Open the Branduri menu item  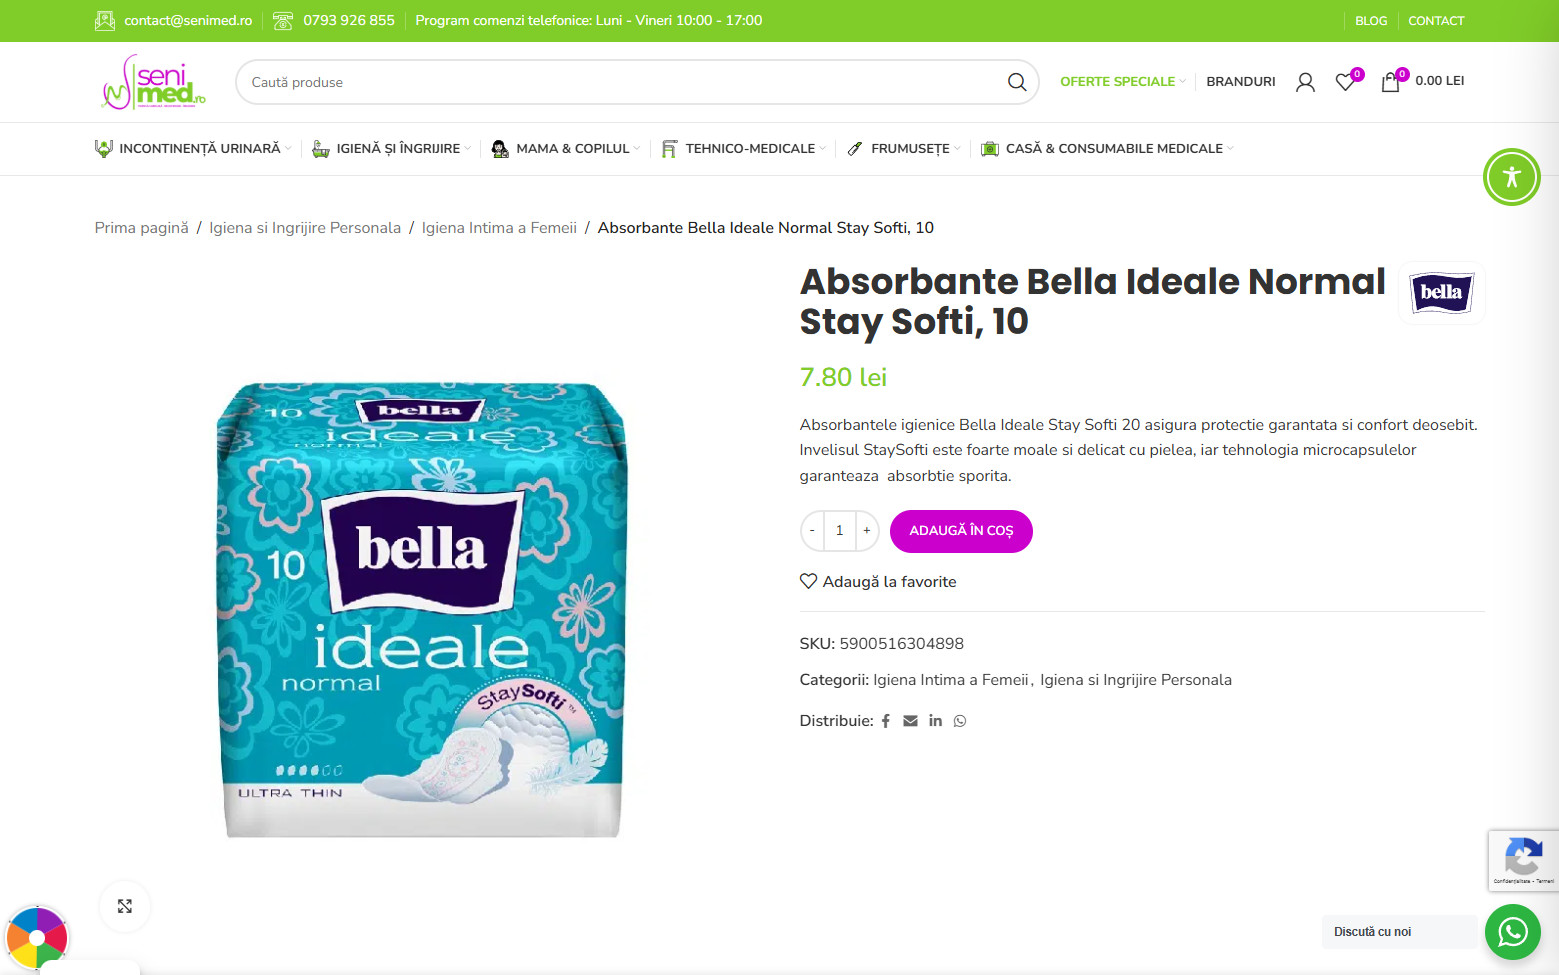click(1240, 82)
